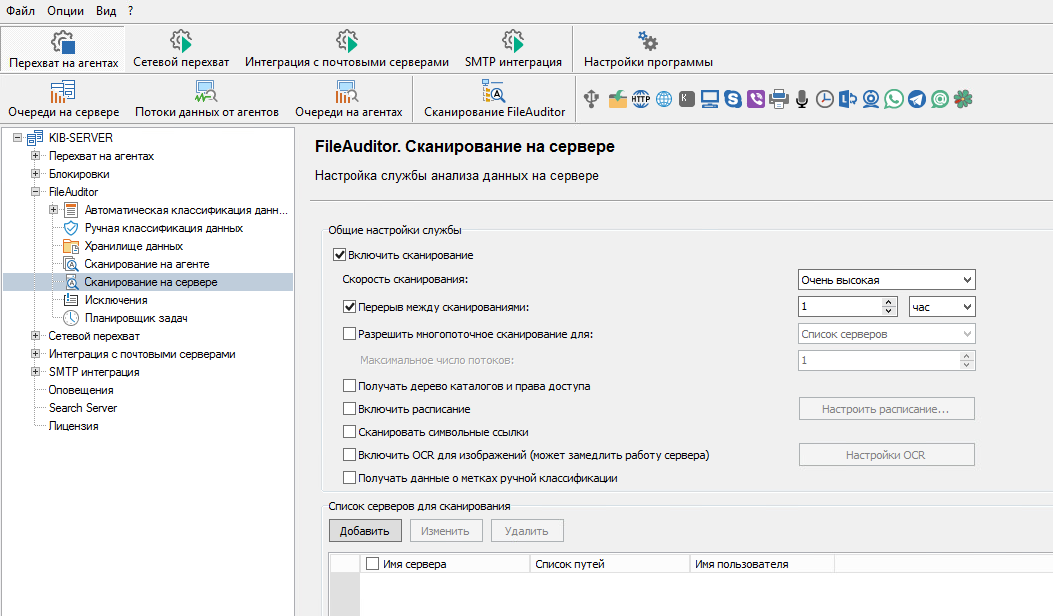The height and width of the screenshot is (616, 1053).
Task: Toggle Перерыв между сканированиями checkbox
Action: click(349, 307)
